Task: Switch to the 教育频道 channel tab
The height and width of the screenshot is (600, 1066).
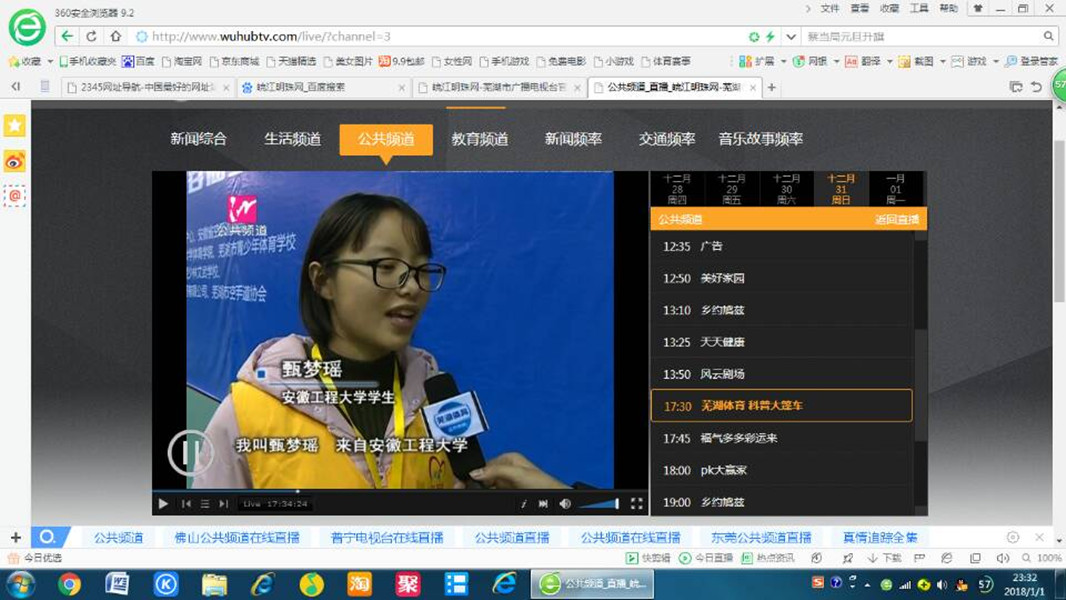Action: coord(479,139)
